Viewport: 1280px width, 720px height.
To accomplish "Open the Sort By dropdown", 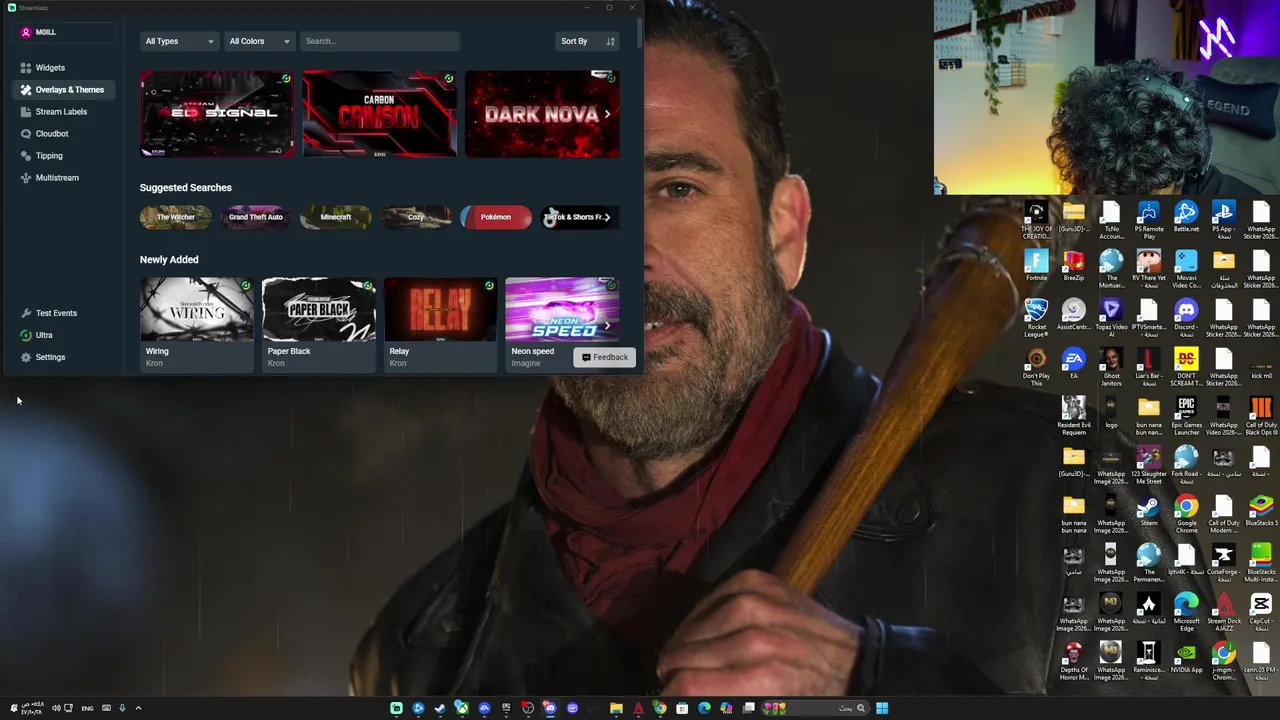I will [x=588, y=41].
